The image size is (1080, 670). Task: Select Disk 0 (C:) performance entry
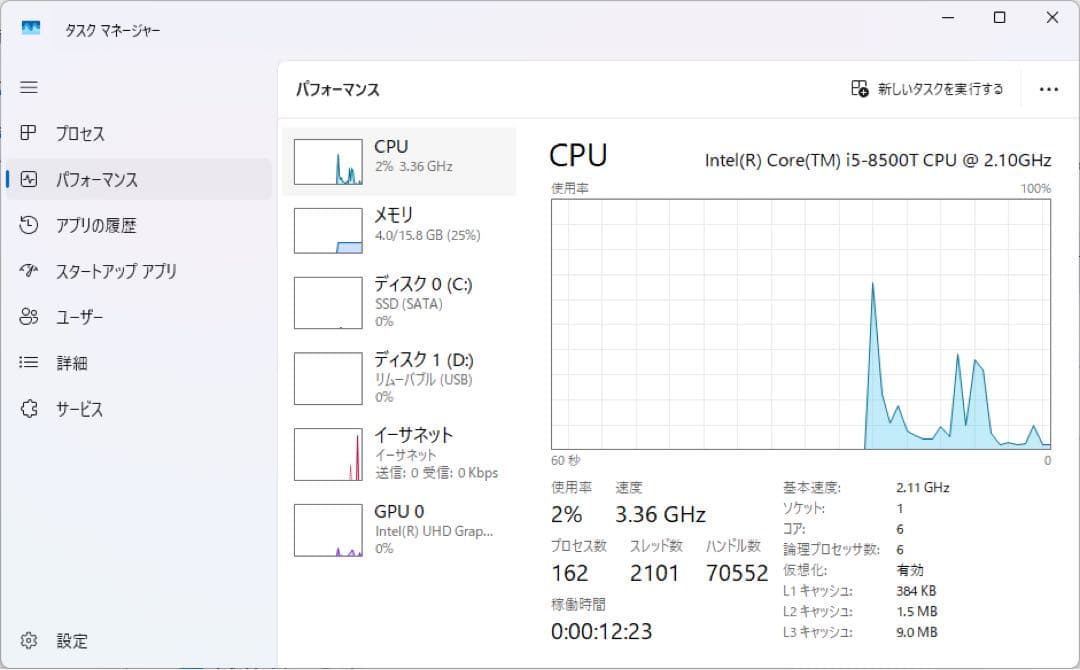(x=400, y=302)
